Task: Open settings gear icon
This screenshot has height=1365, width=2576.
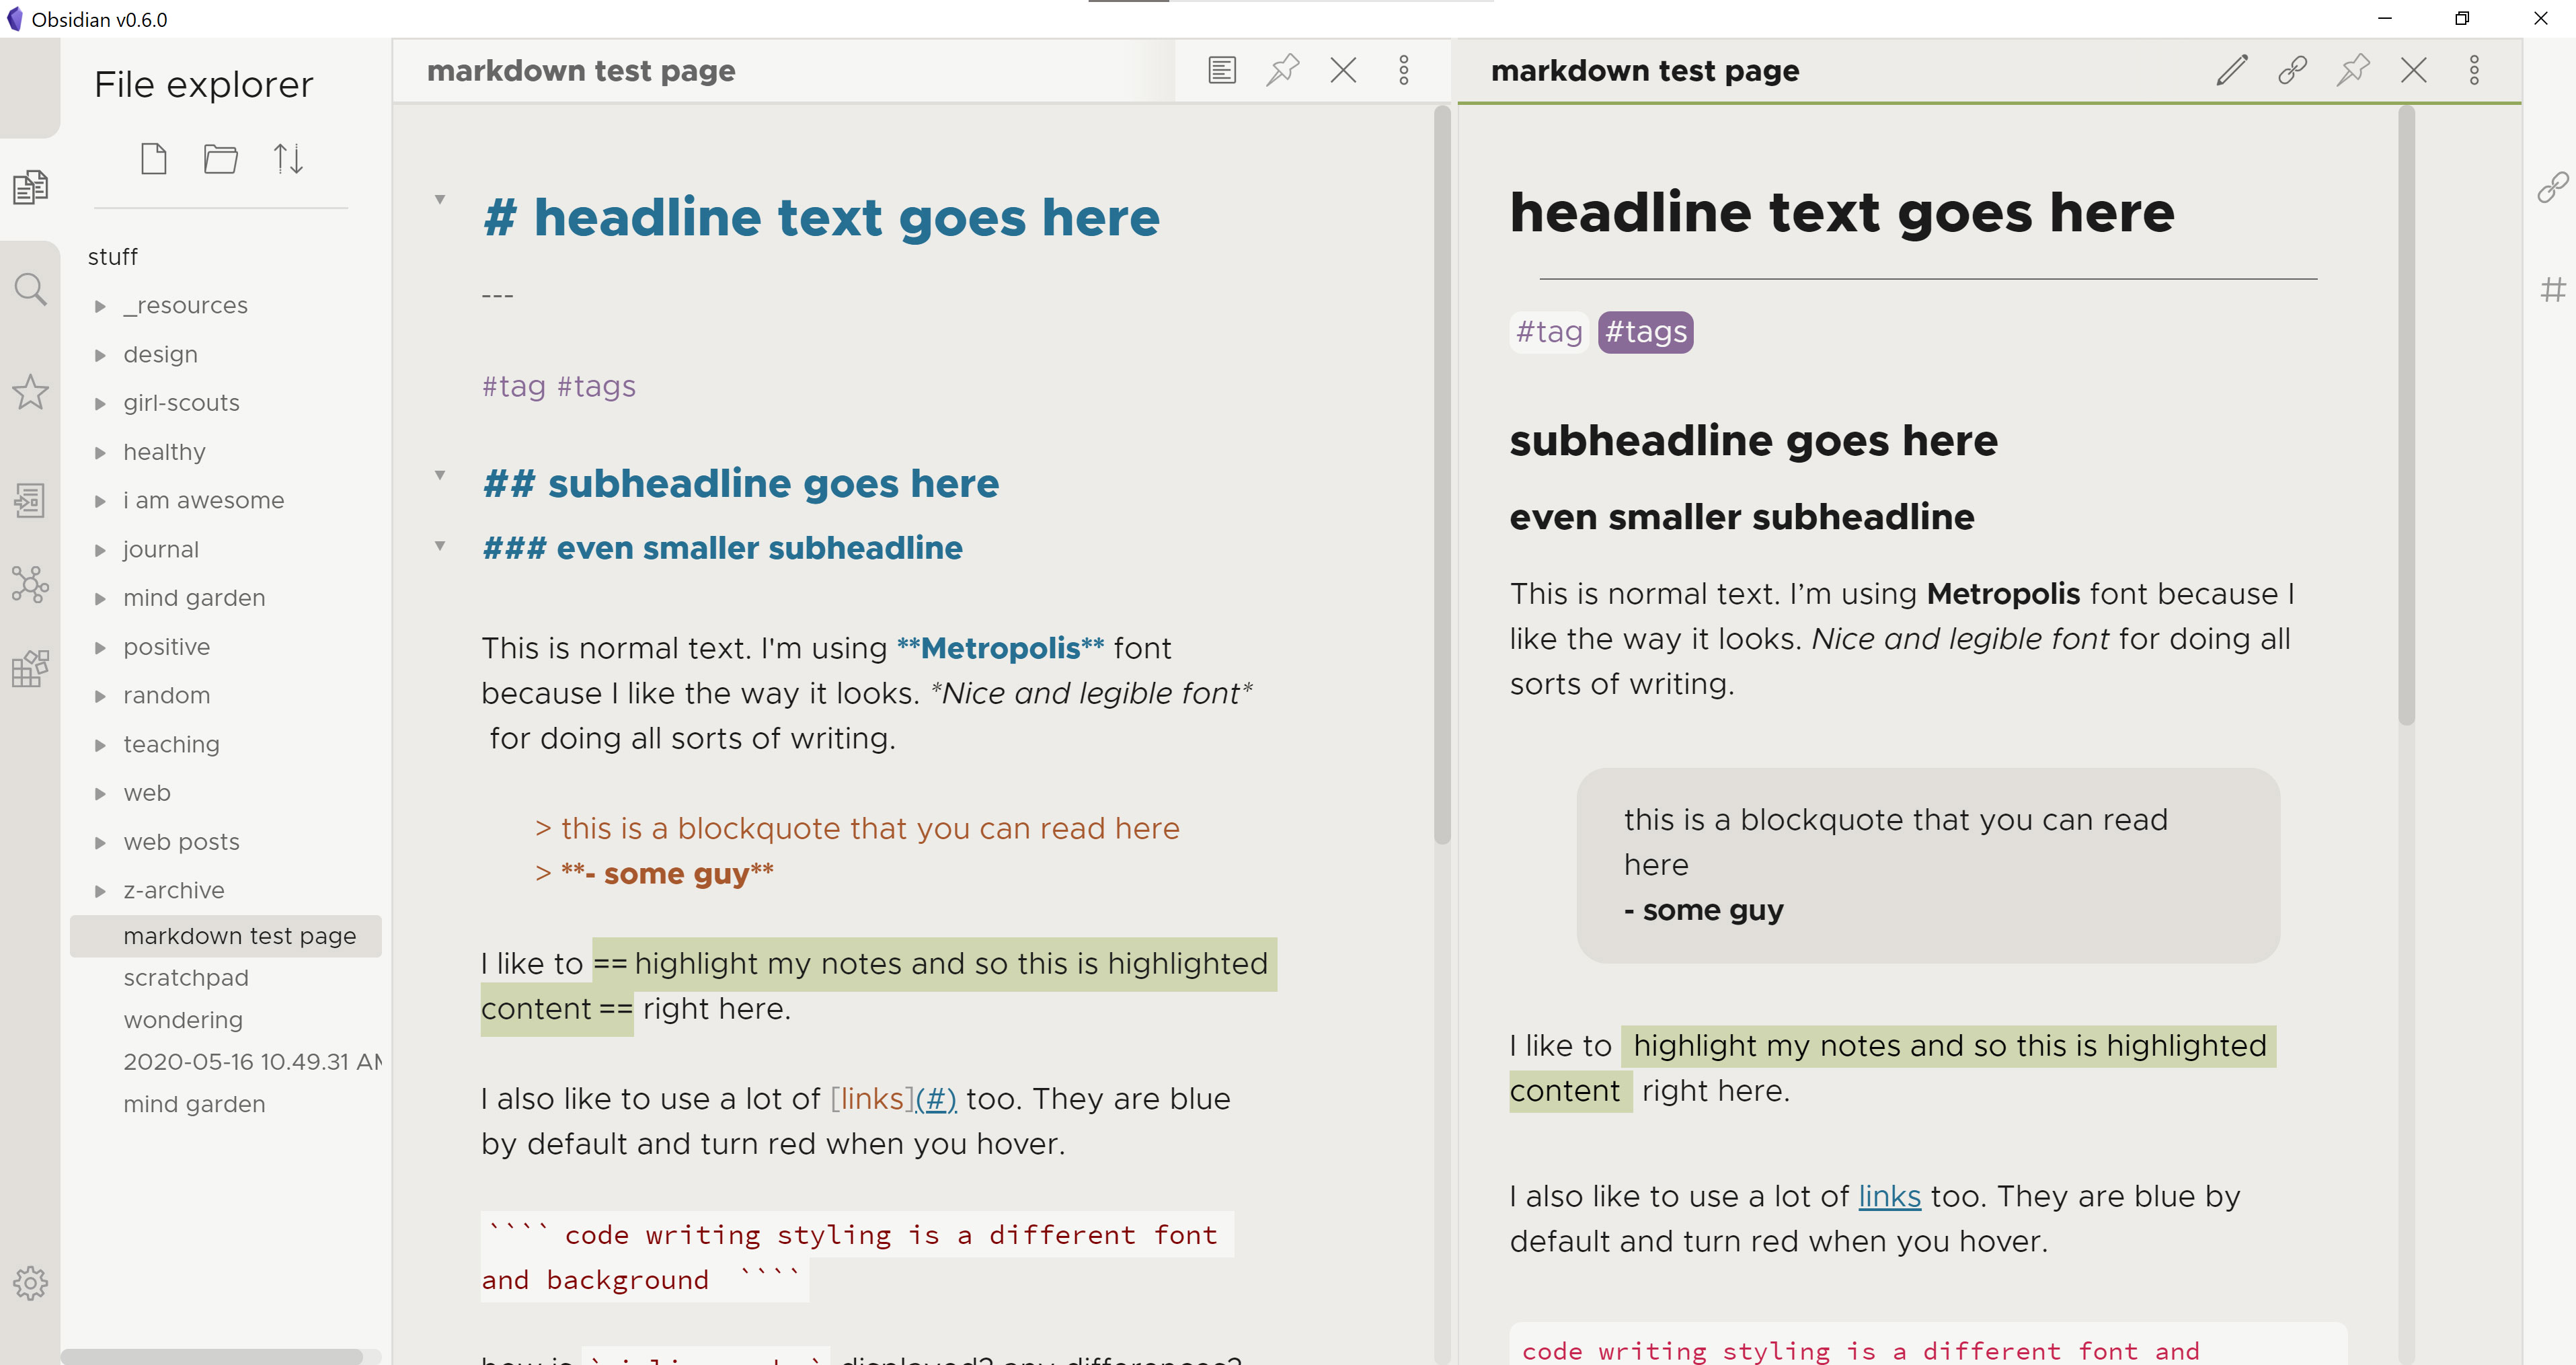Action: [30, 1283]
